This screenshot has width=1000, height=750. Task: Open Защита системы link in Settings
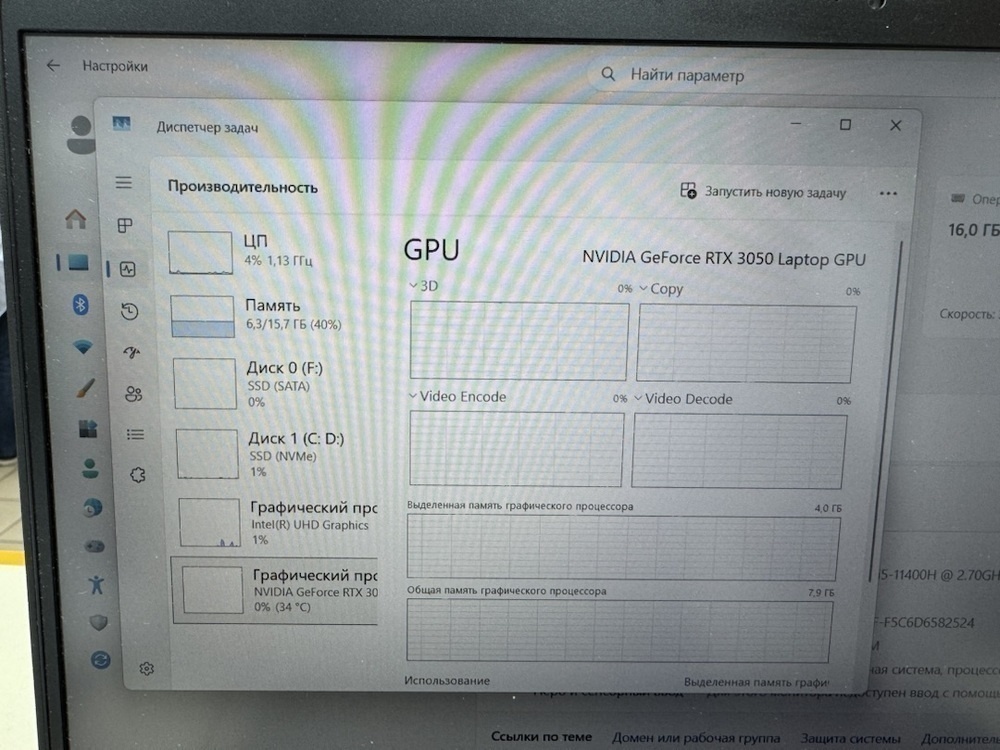pos(851,738)
